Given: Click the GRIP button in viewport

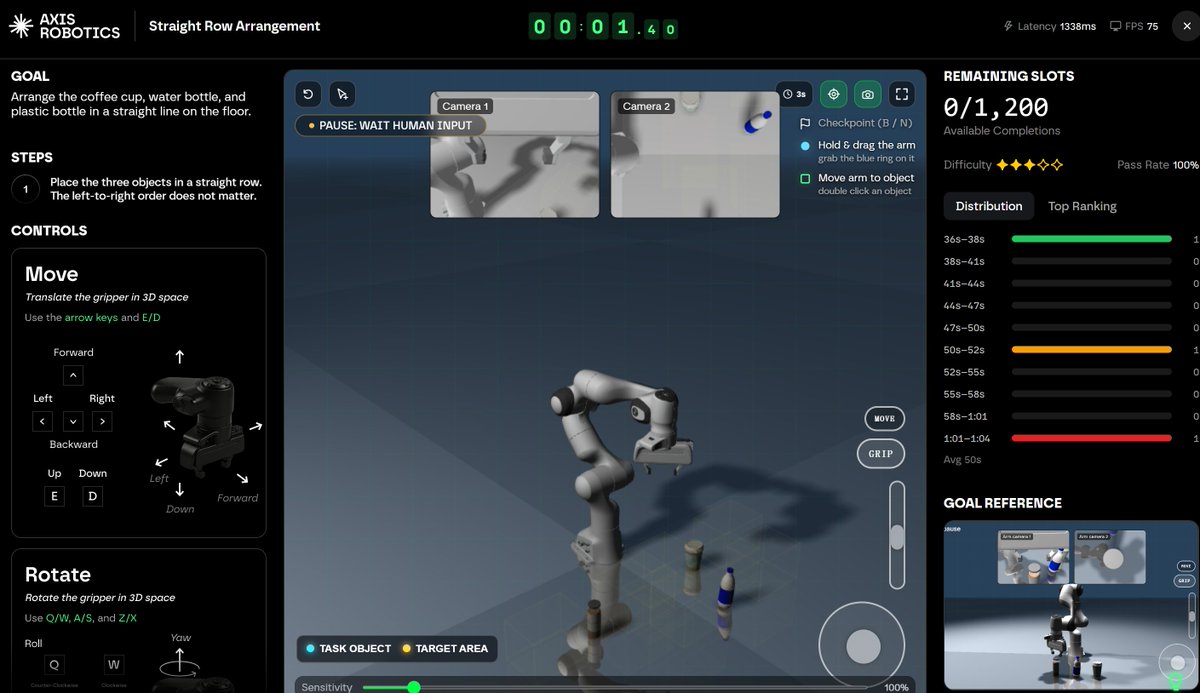Looking at the screenshot, I should click(880, 453).
